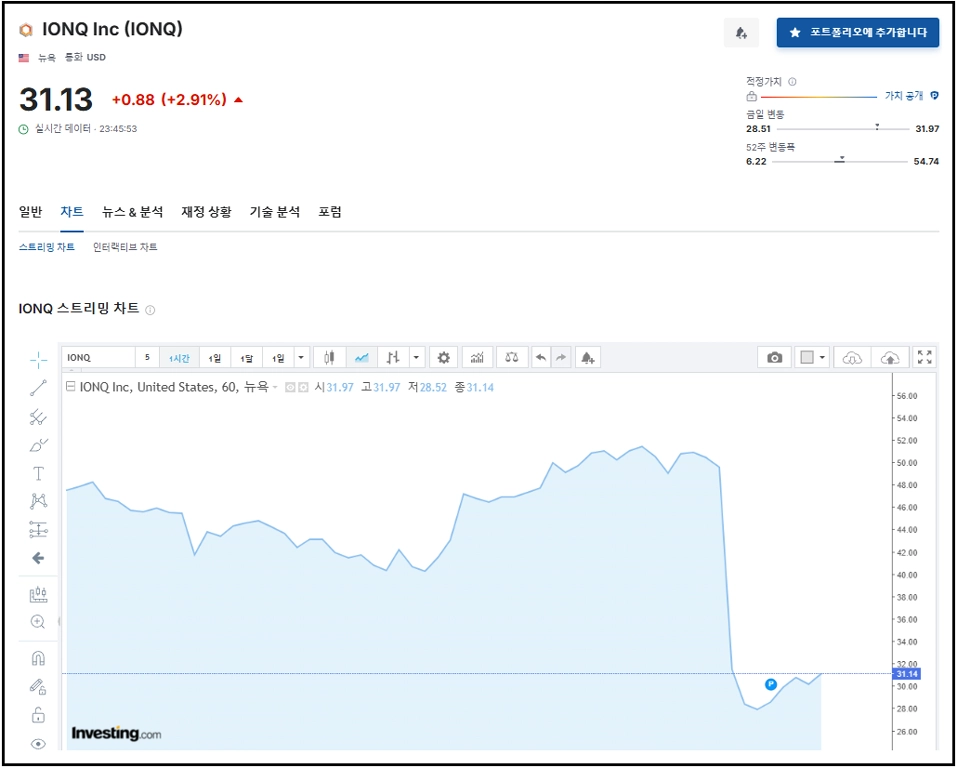Open the 재정 상황 tab
The width and height of the screenshot is (957, 768).
pos(206,212)
